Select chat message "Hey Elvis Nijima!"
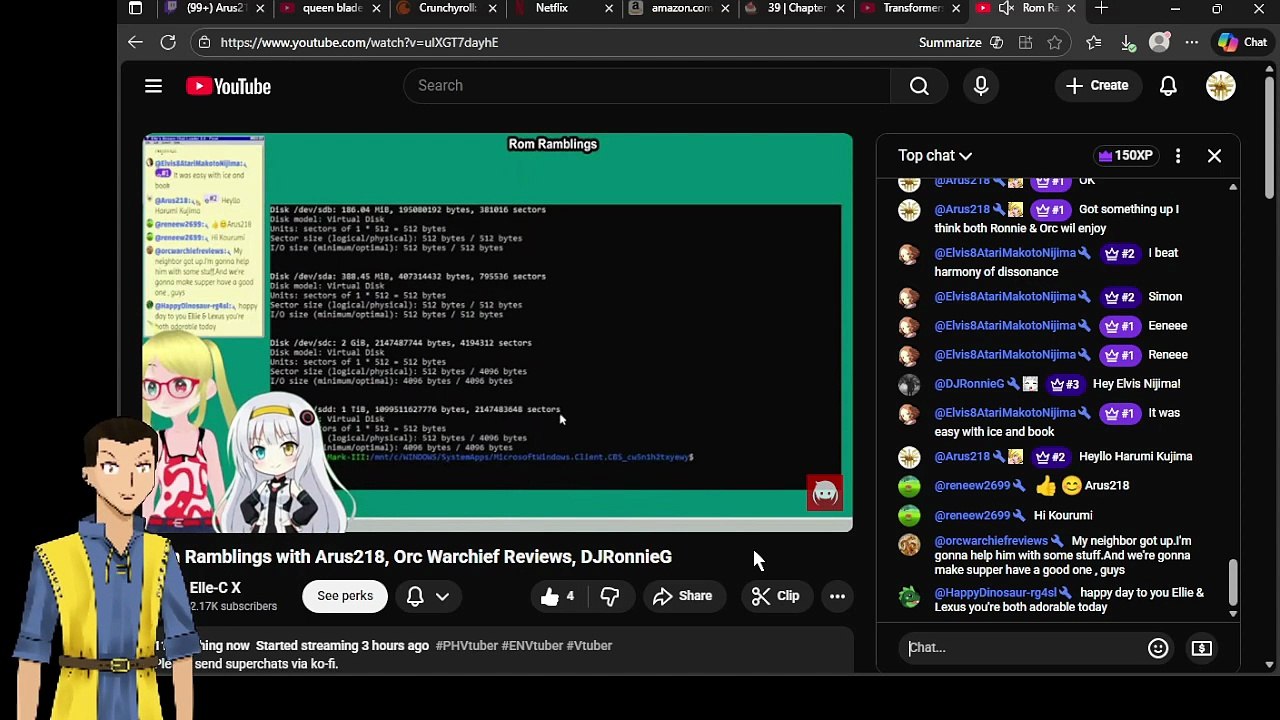This screenshot has height=720, width=1280. tap(1137, 384)
